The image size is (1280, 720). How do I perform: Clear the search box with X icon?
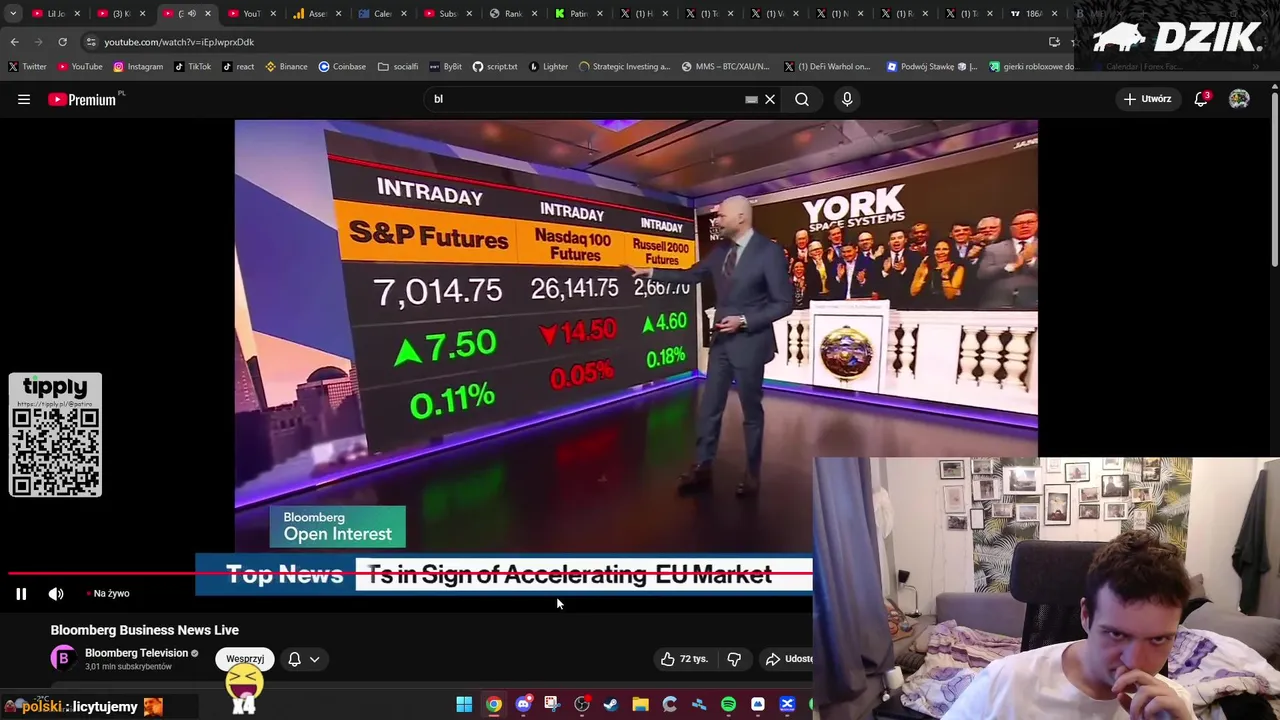tap(770, 99)
